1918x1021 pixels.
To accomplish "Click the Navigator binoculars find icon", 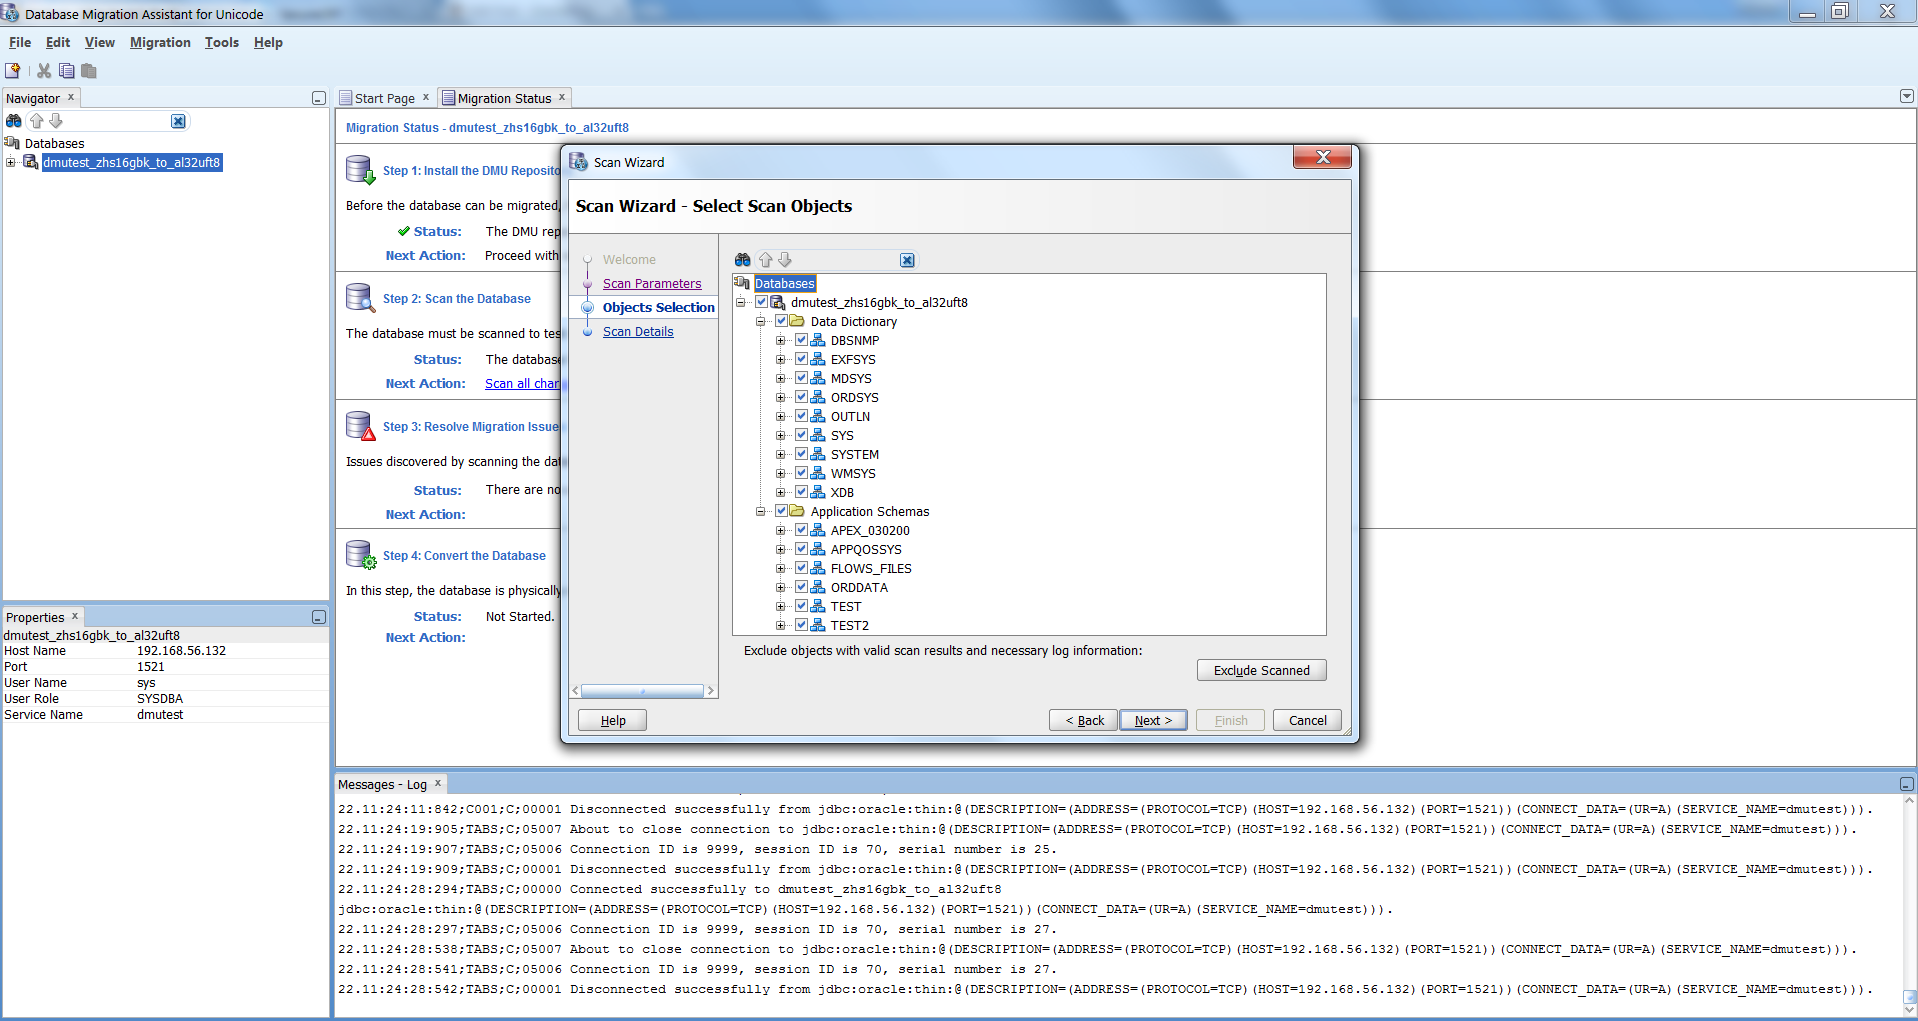I will pos(14,121).
